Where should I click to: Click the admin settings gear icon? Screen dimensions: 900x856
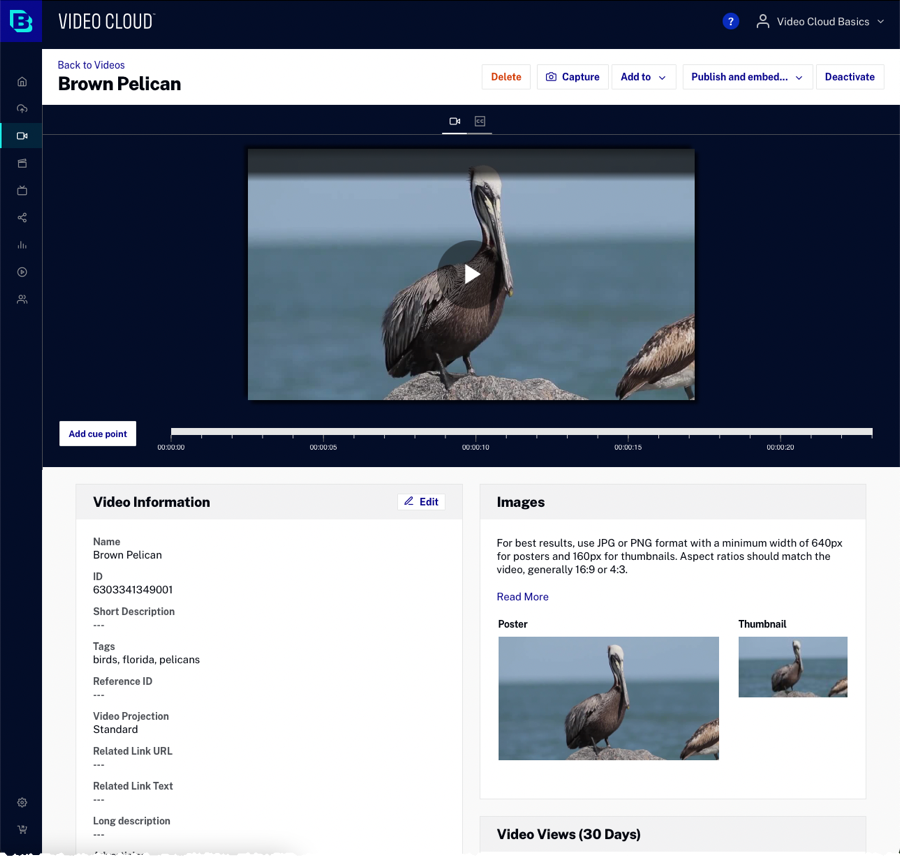coord(22,802)
